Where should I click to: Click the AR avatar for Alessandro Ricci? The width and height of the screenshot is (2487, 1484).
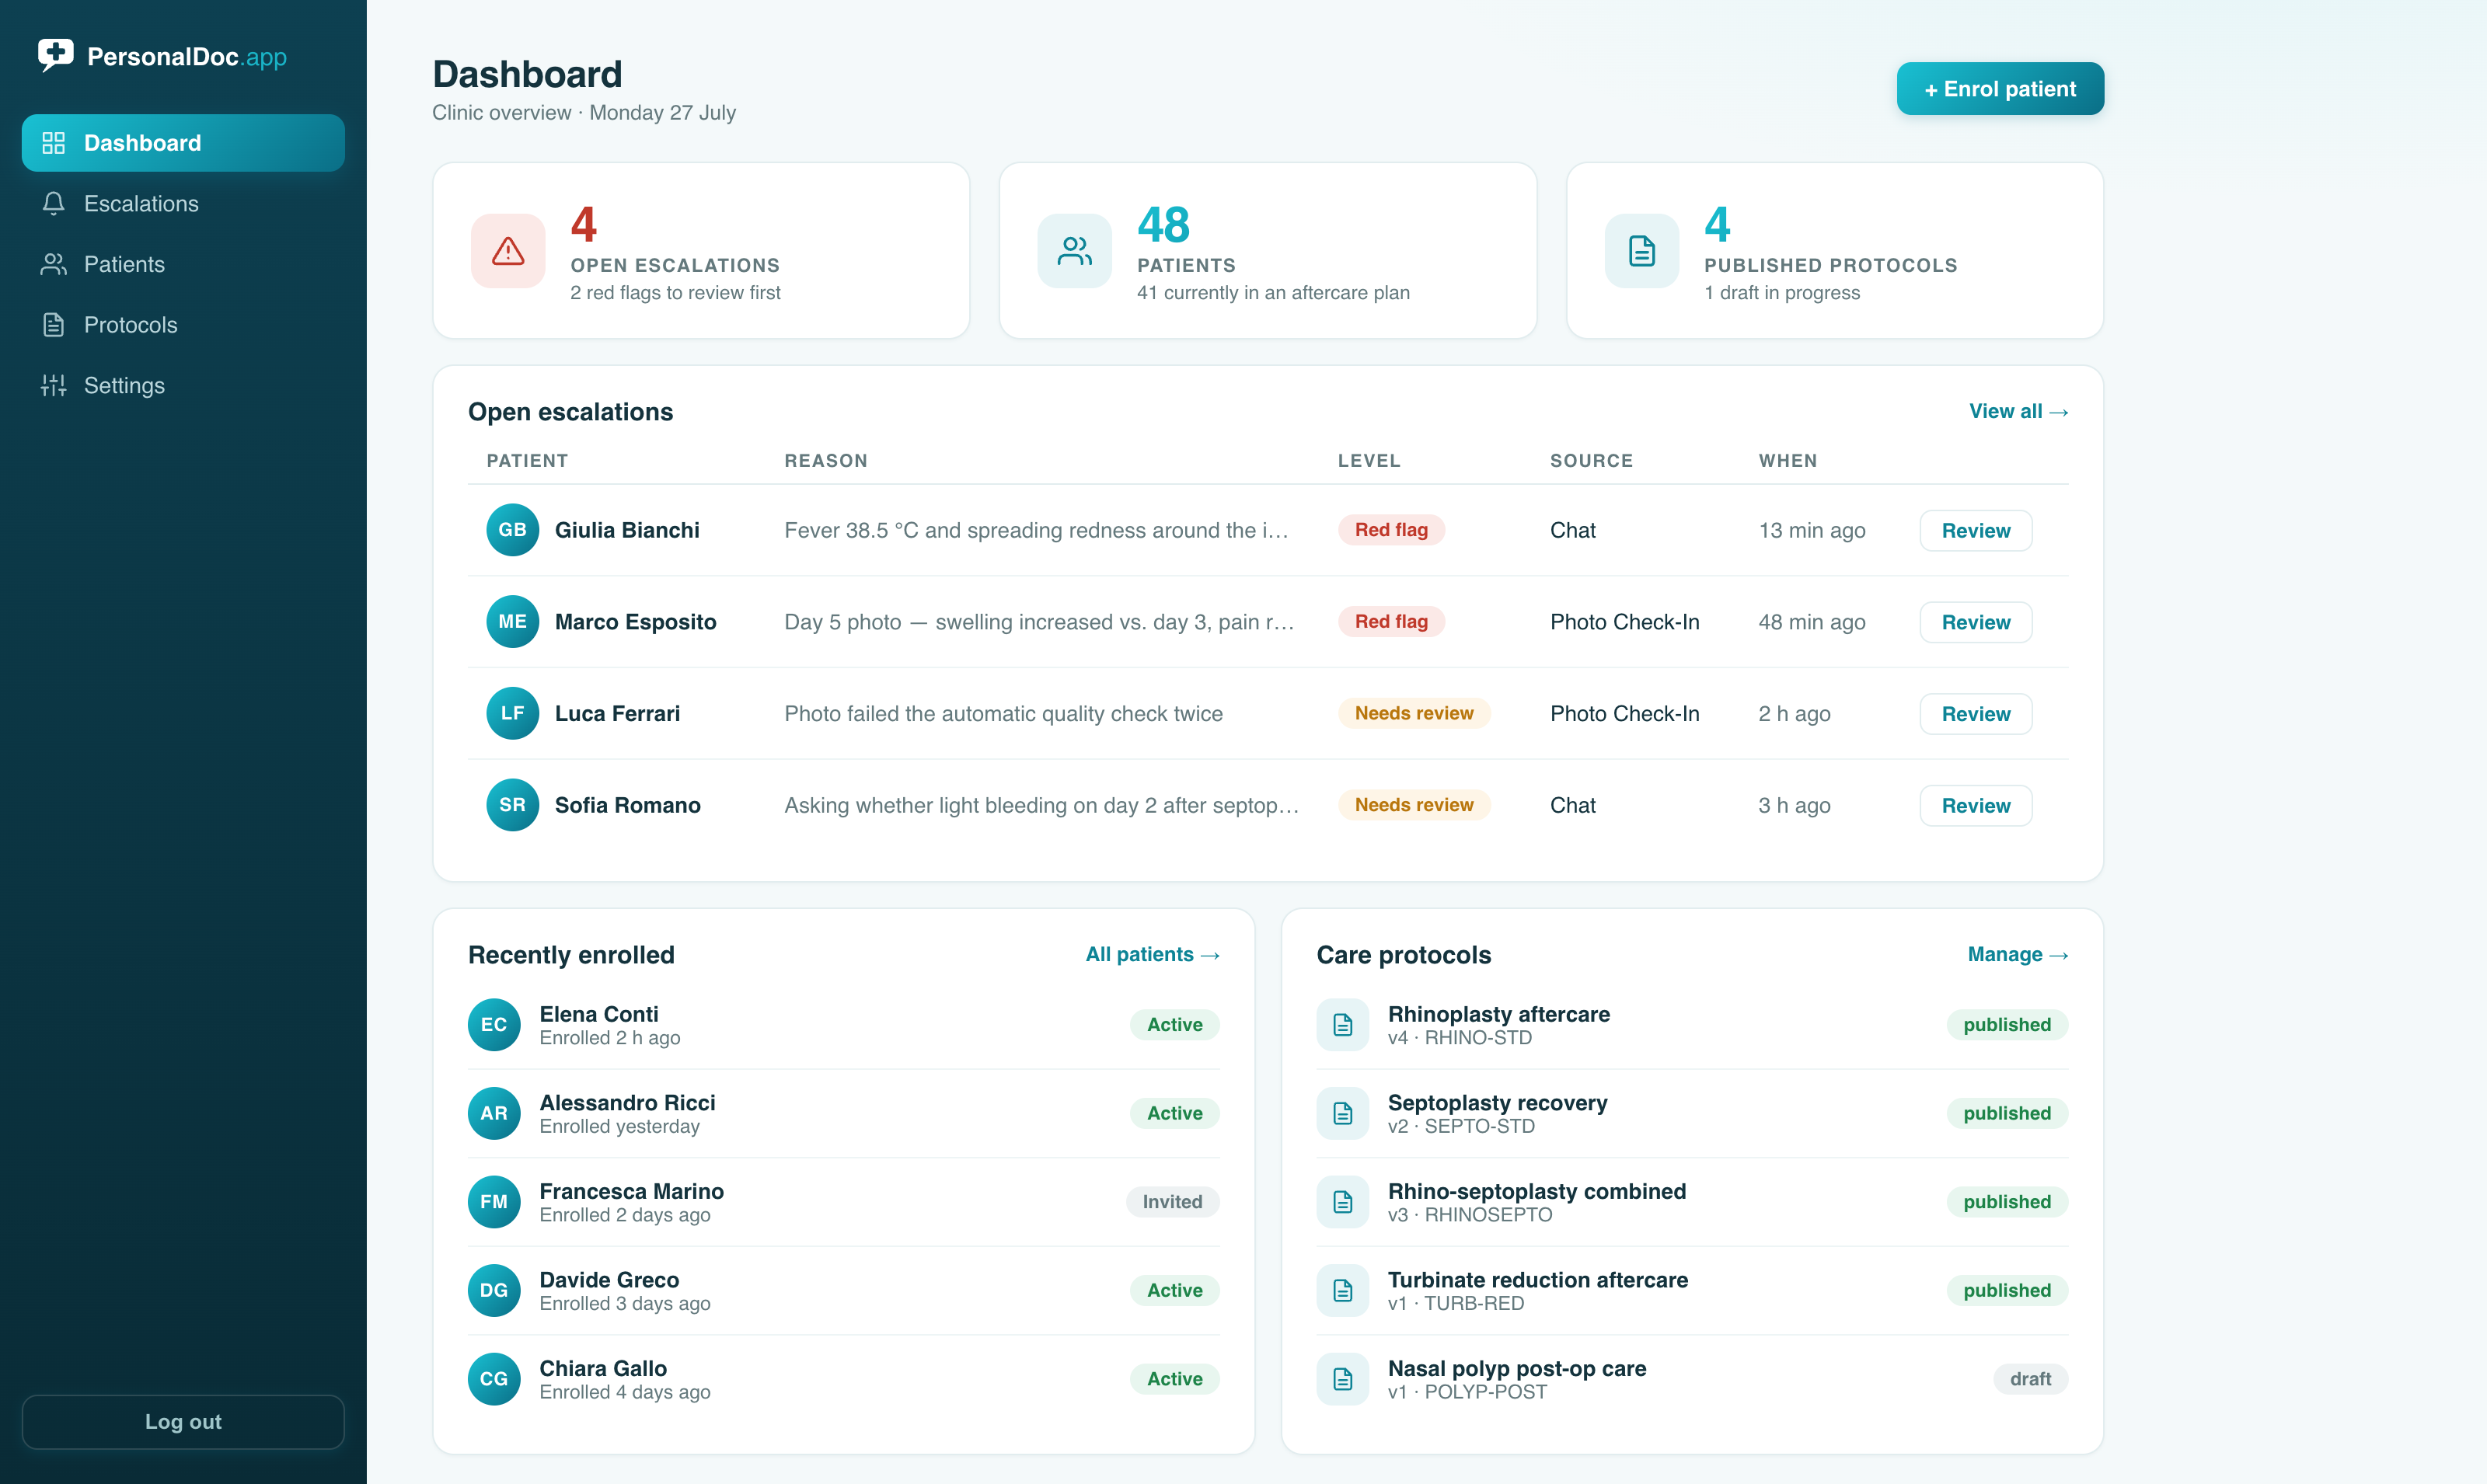(494, 1113)
